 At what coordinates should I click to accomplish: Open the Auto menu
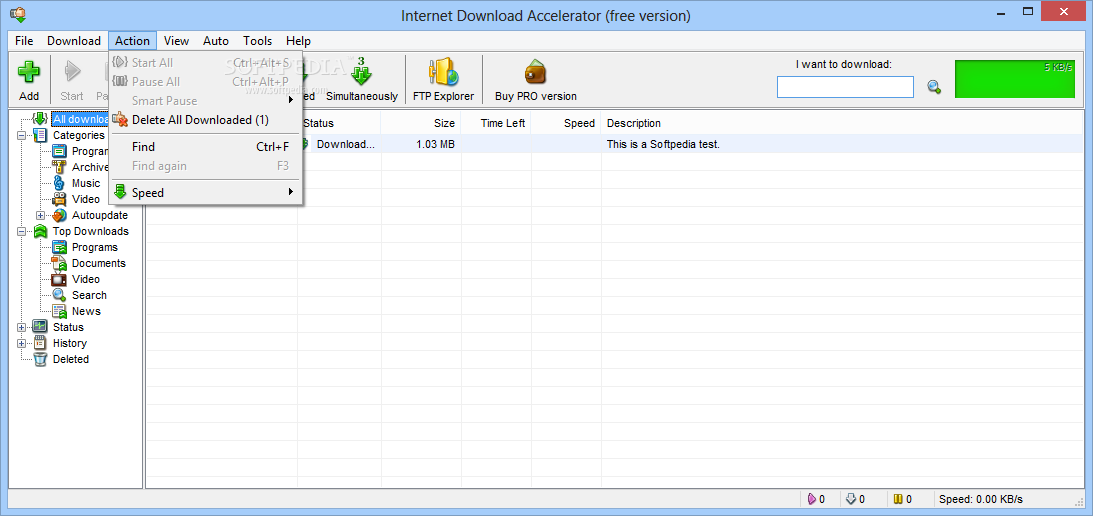(x=216, y=40)
